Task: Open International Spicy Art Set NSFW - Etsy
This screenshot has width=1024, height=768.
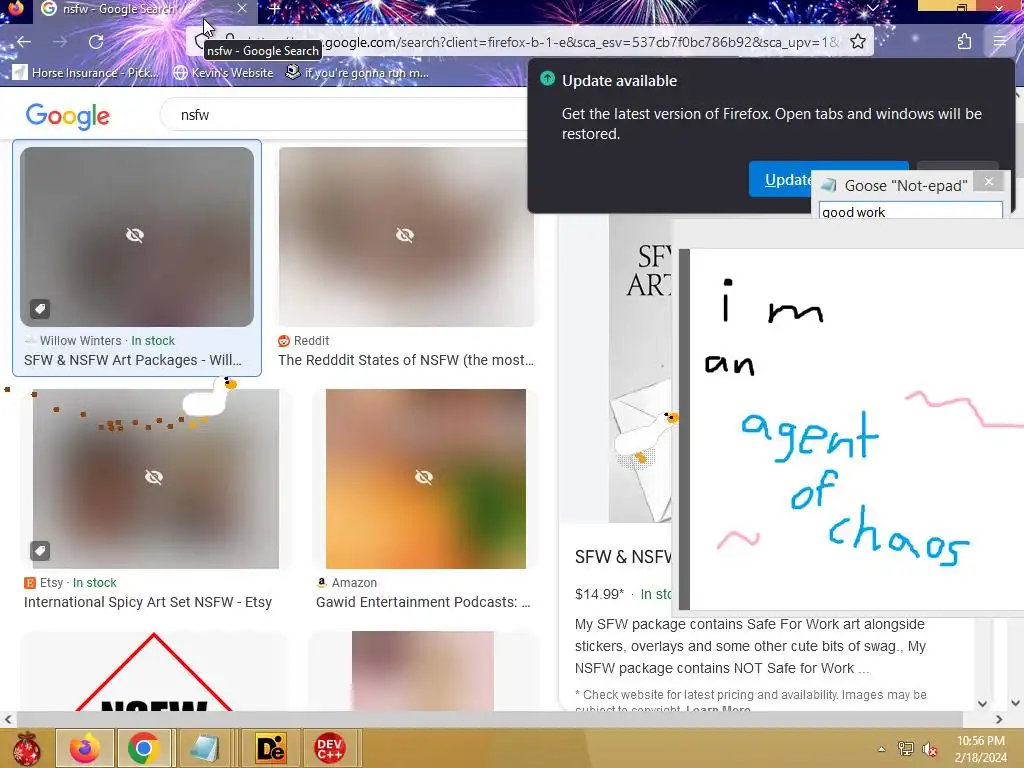Action: (148, 602)
